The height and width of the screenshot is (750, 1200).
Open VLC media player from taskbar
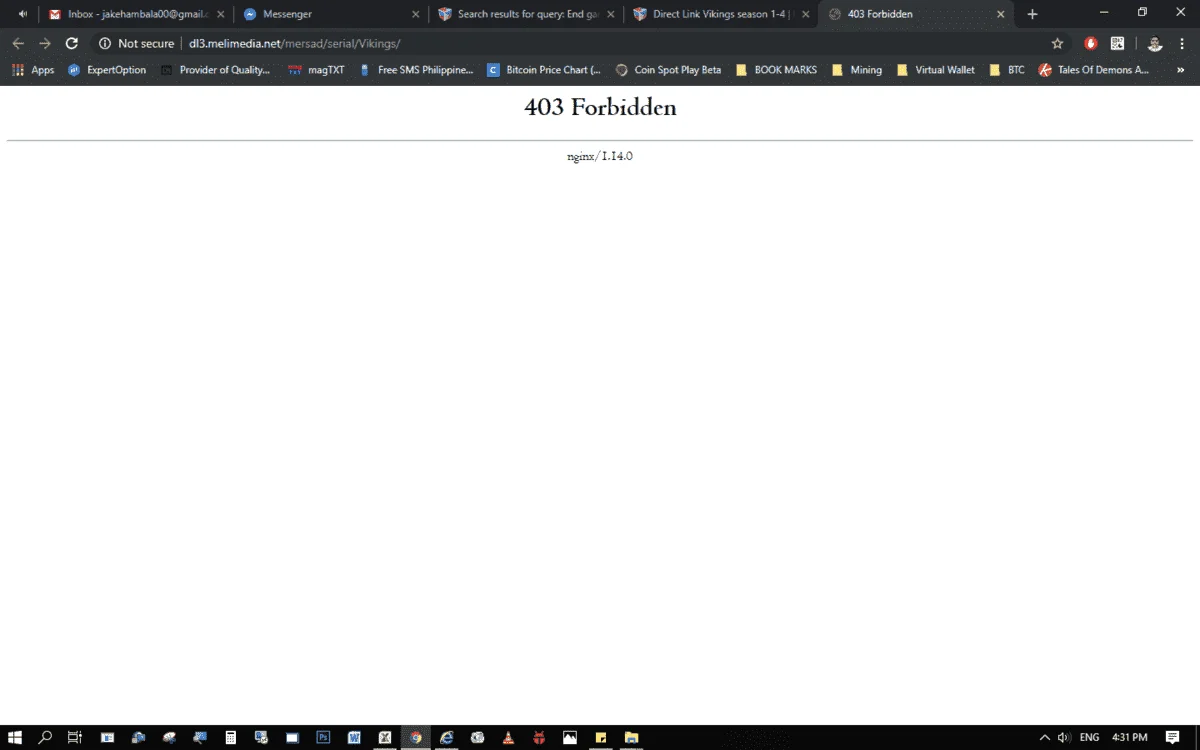pyautogui.click(x=508, y=738)
